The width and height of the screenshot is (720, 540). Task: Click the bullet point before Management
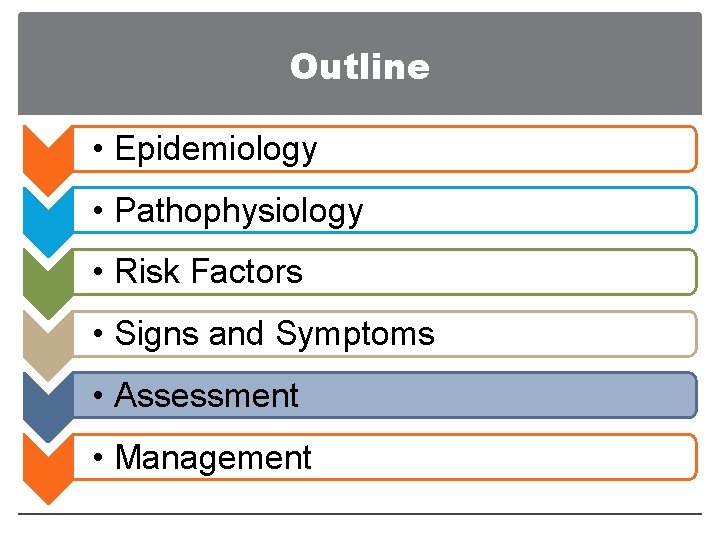point(98,459)
